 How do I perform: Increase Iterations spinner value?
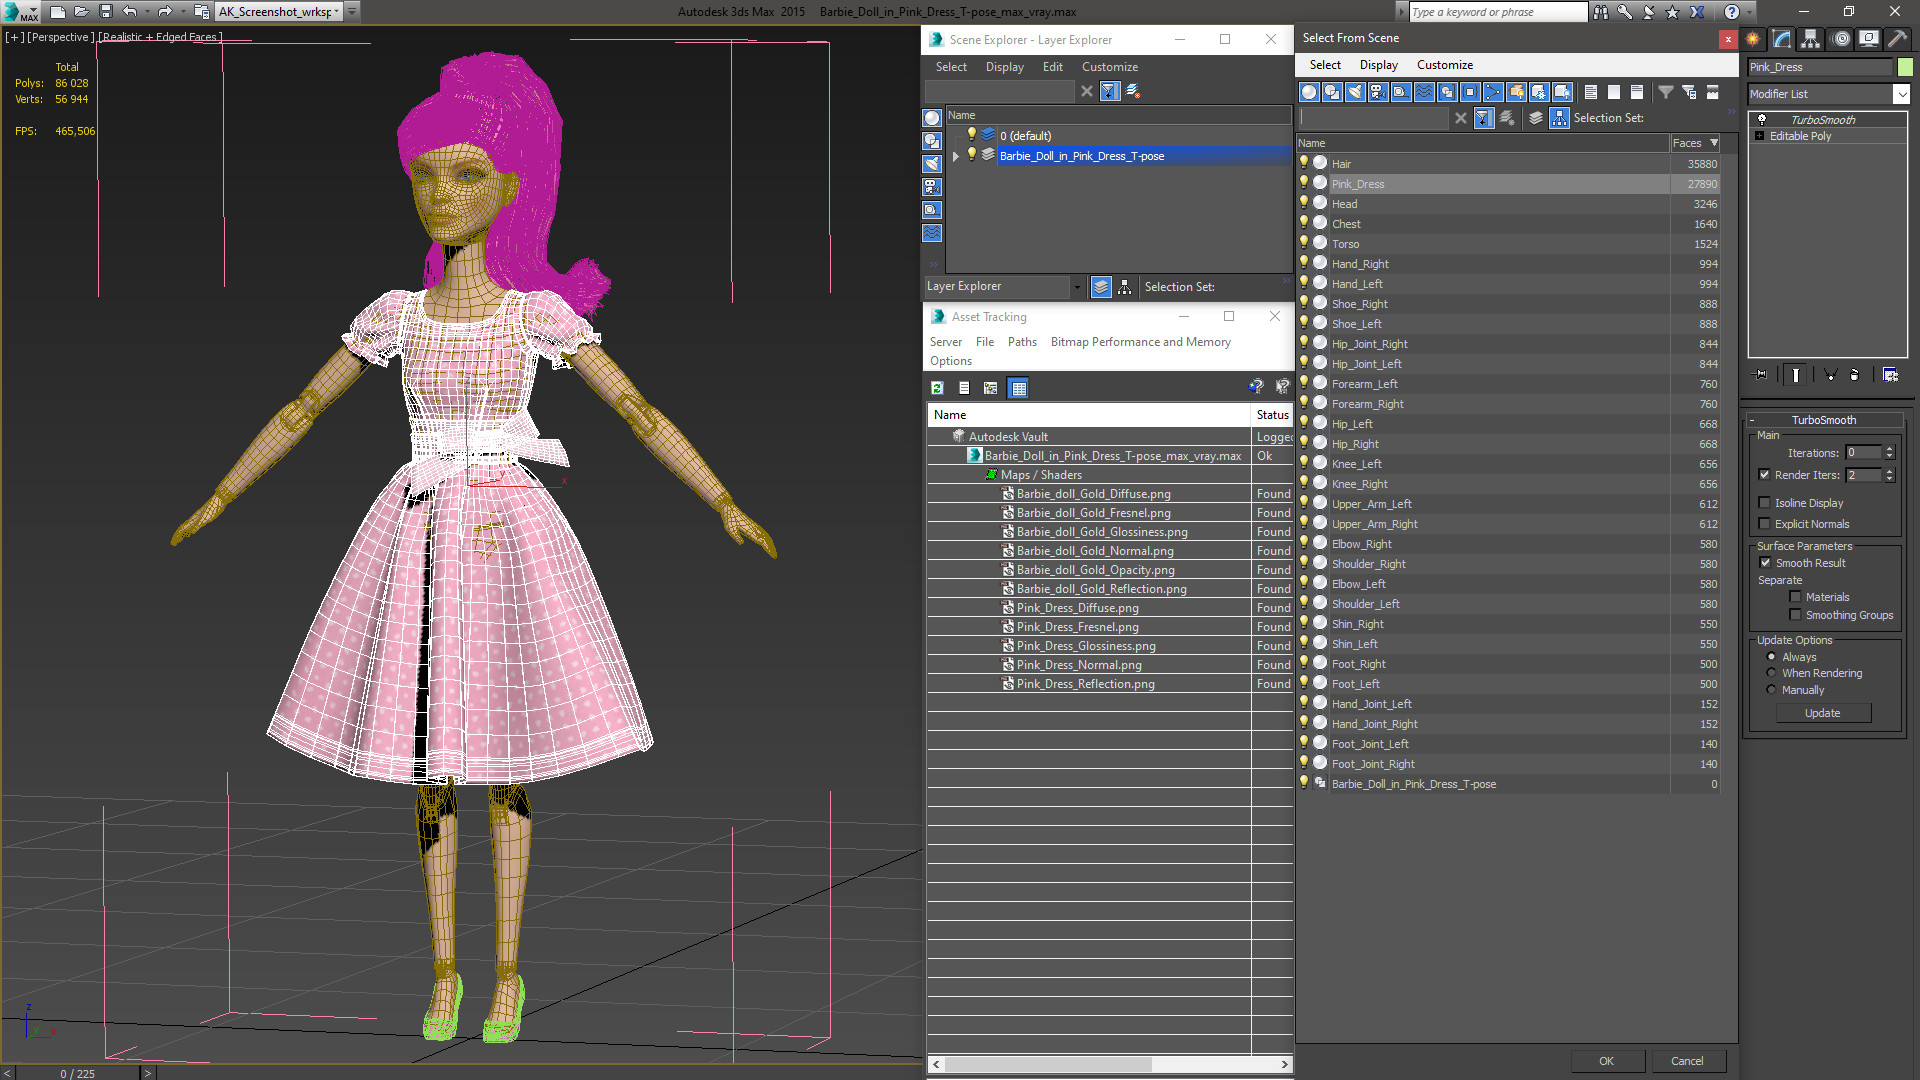tap(1889, 449)
